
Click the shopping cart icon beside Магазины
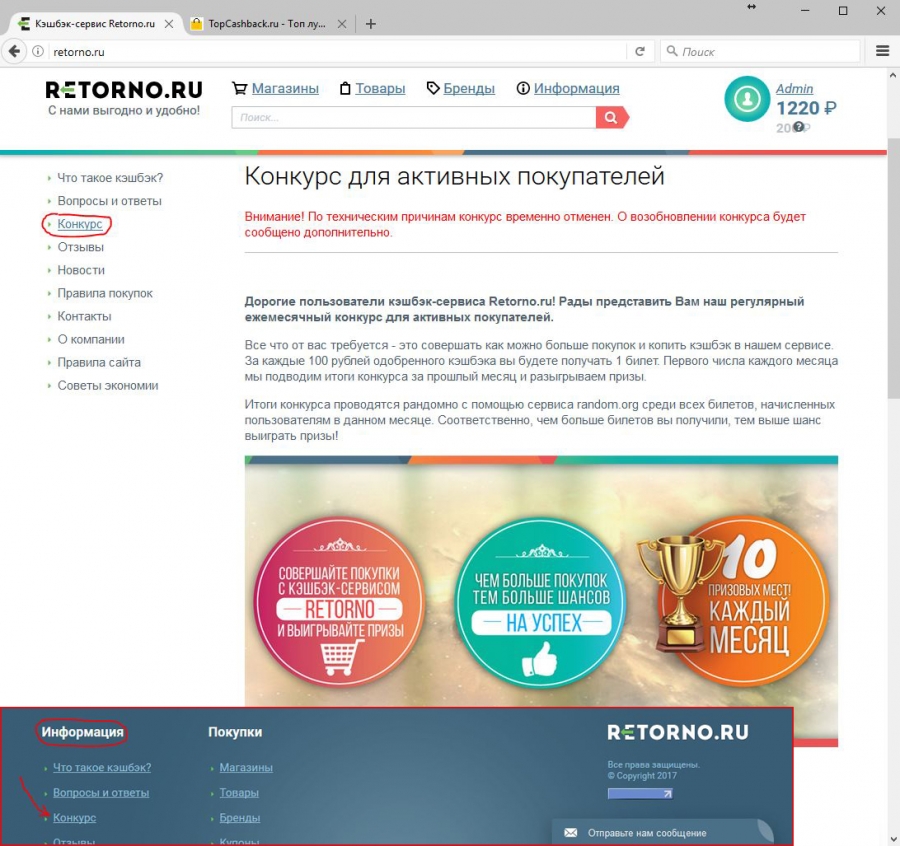pyautogui.click(x=239, y=88)
